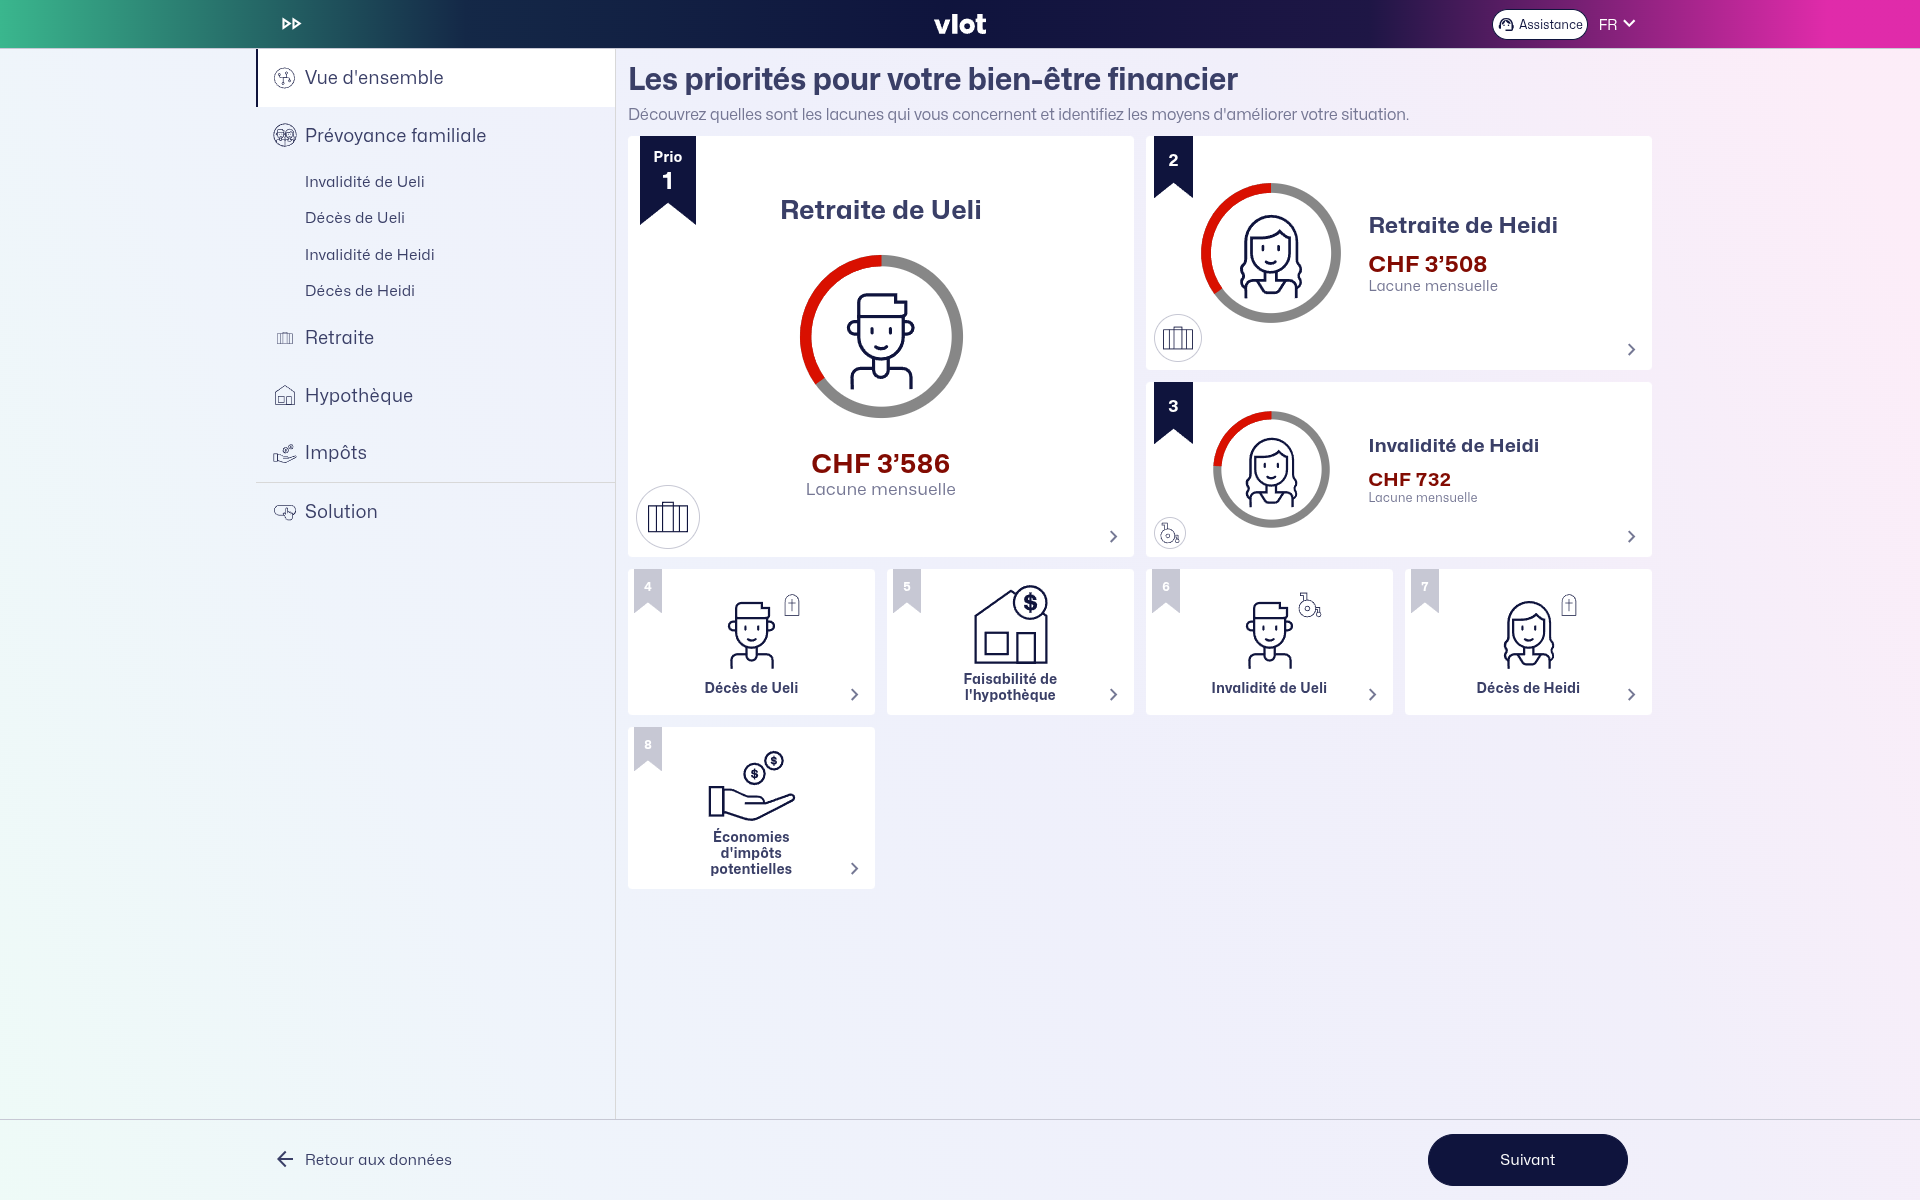Click the fast-forward icon in the header

[x=291, y=24]
